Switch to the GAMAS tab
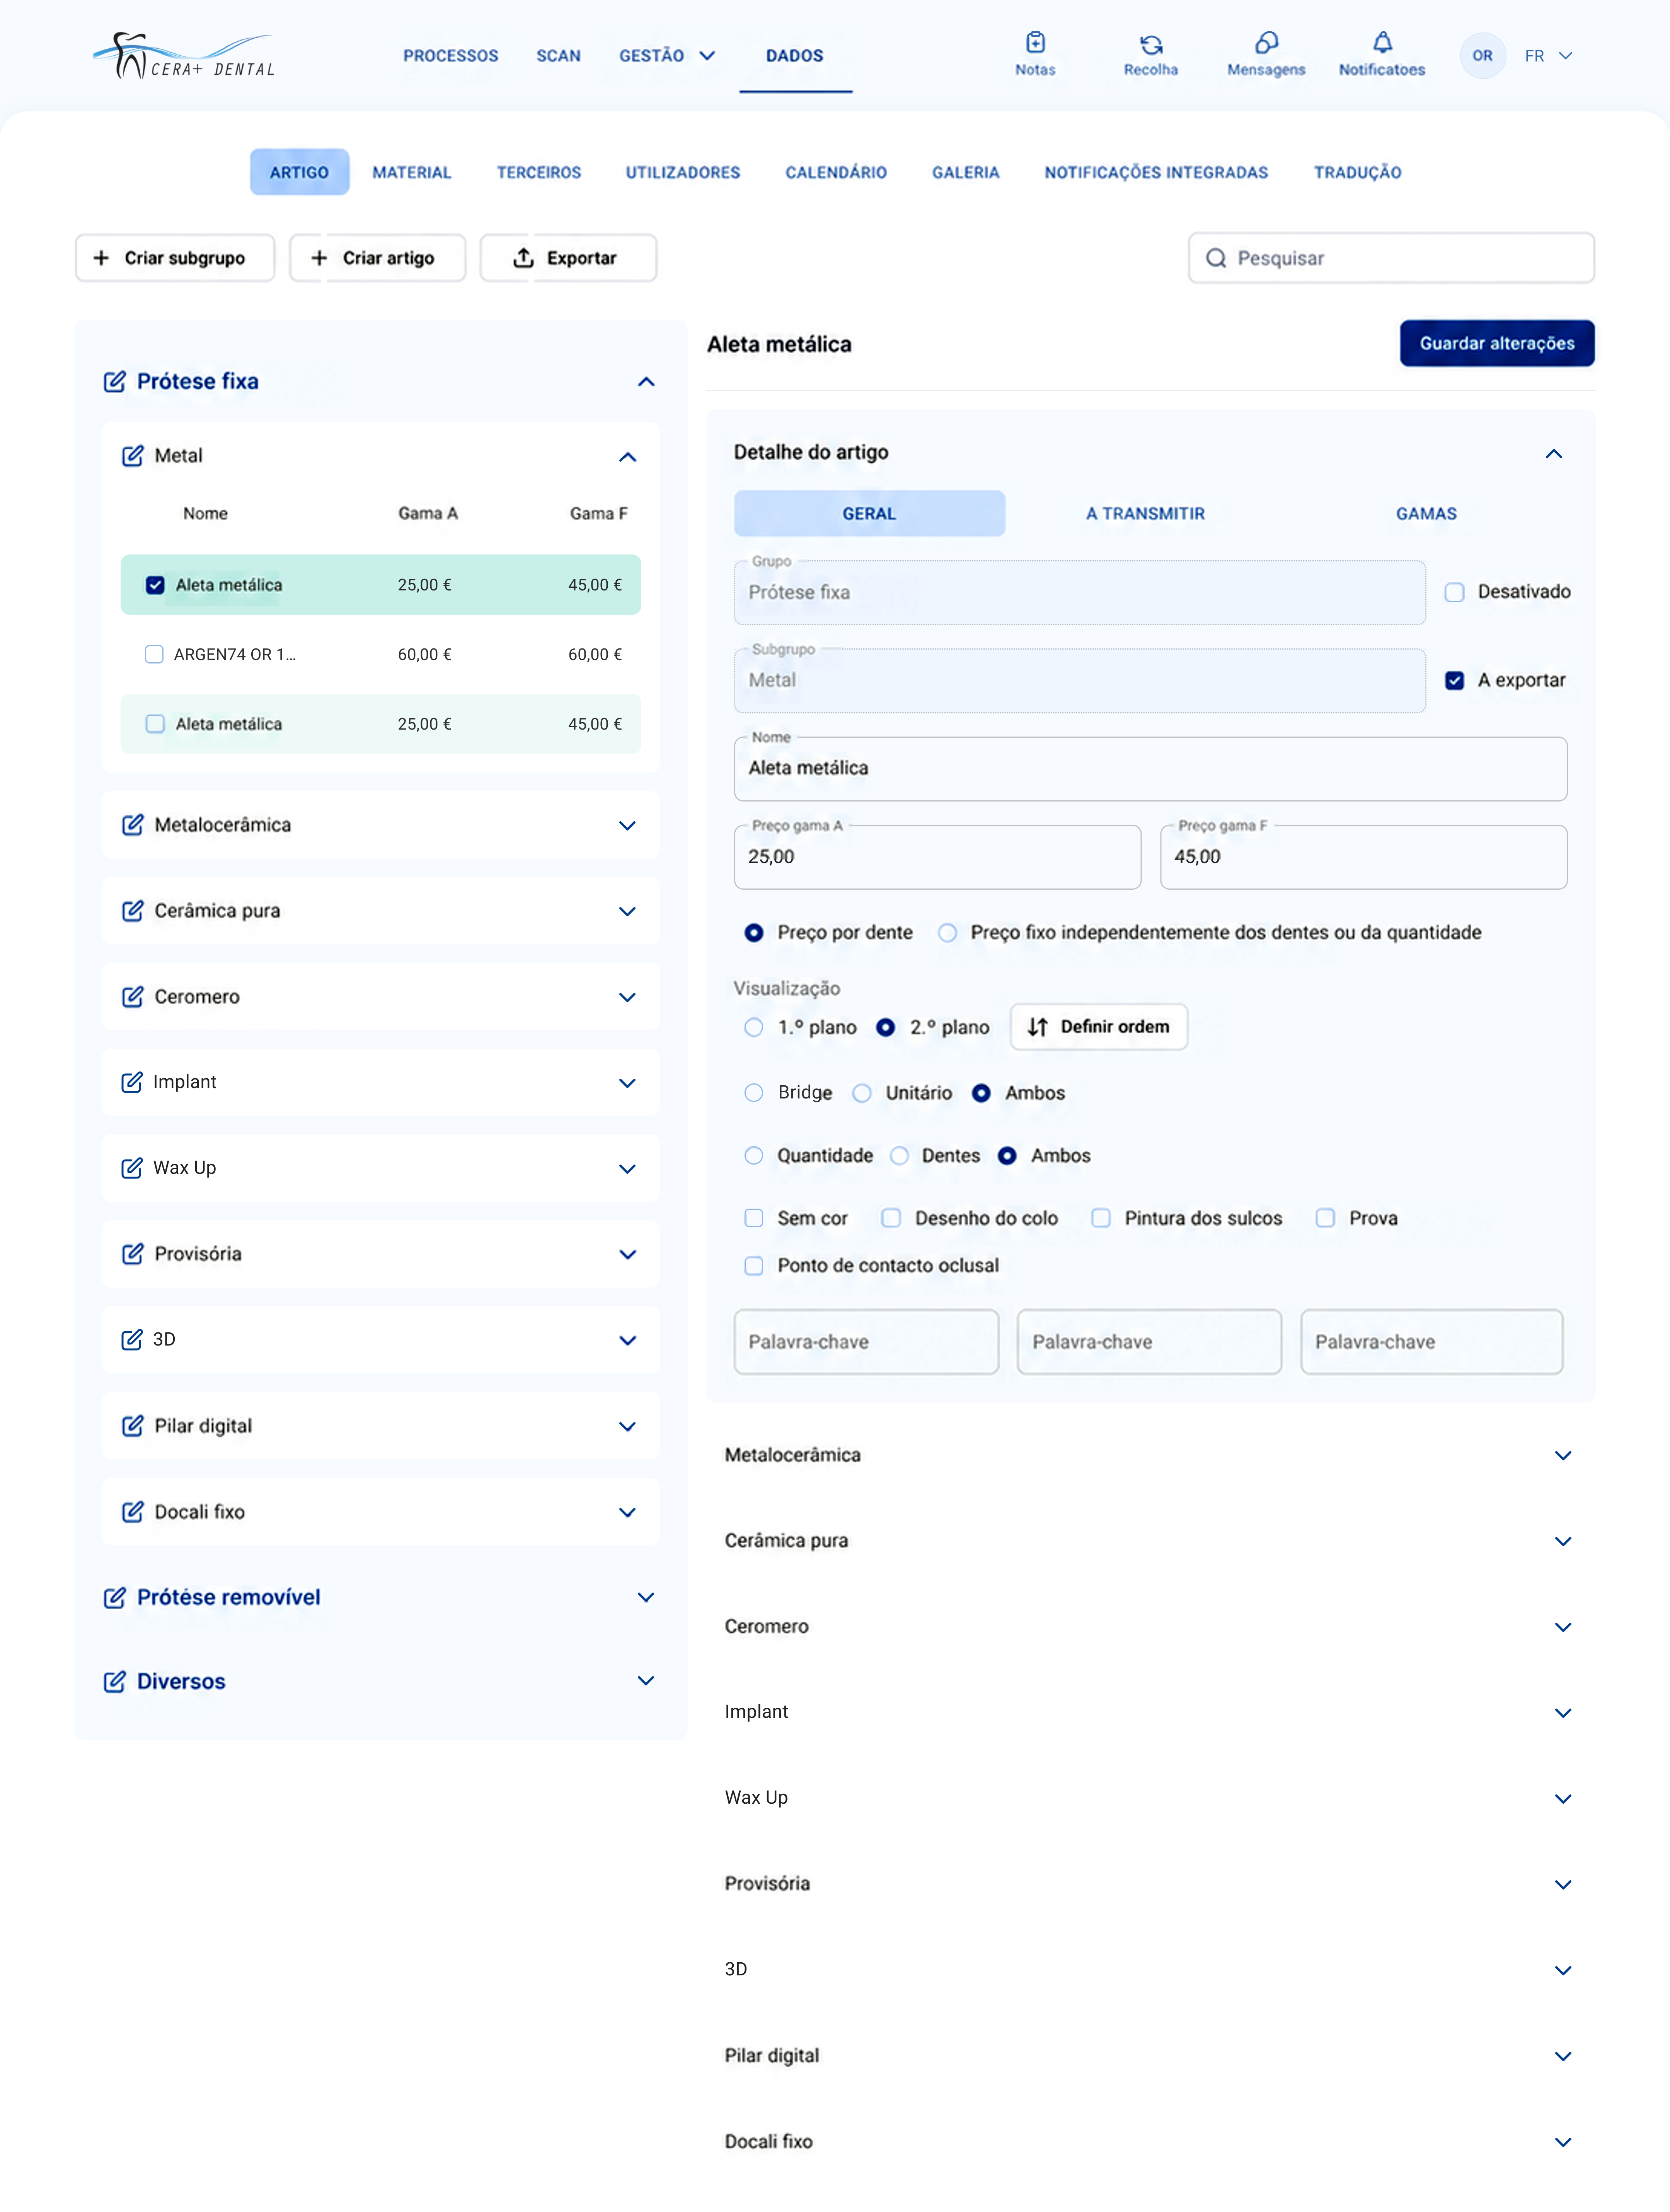The height and width of the screenshot is (2212, 1670). pos(1426,514)
